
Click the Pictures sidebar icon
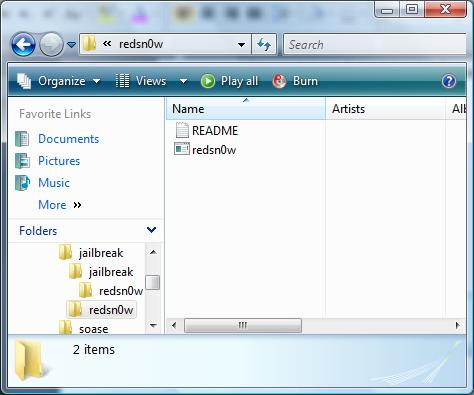[x=22, y=161]
